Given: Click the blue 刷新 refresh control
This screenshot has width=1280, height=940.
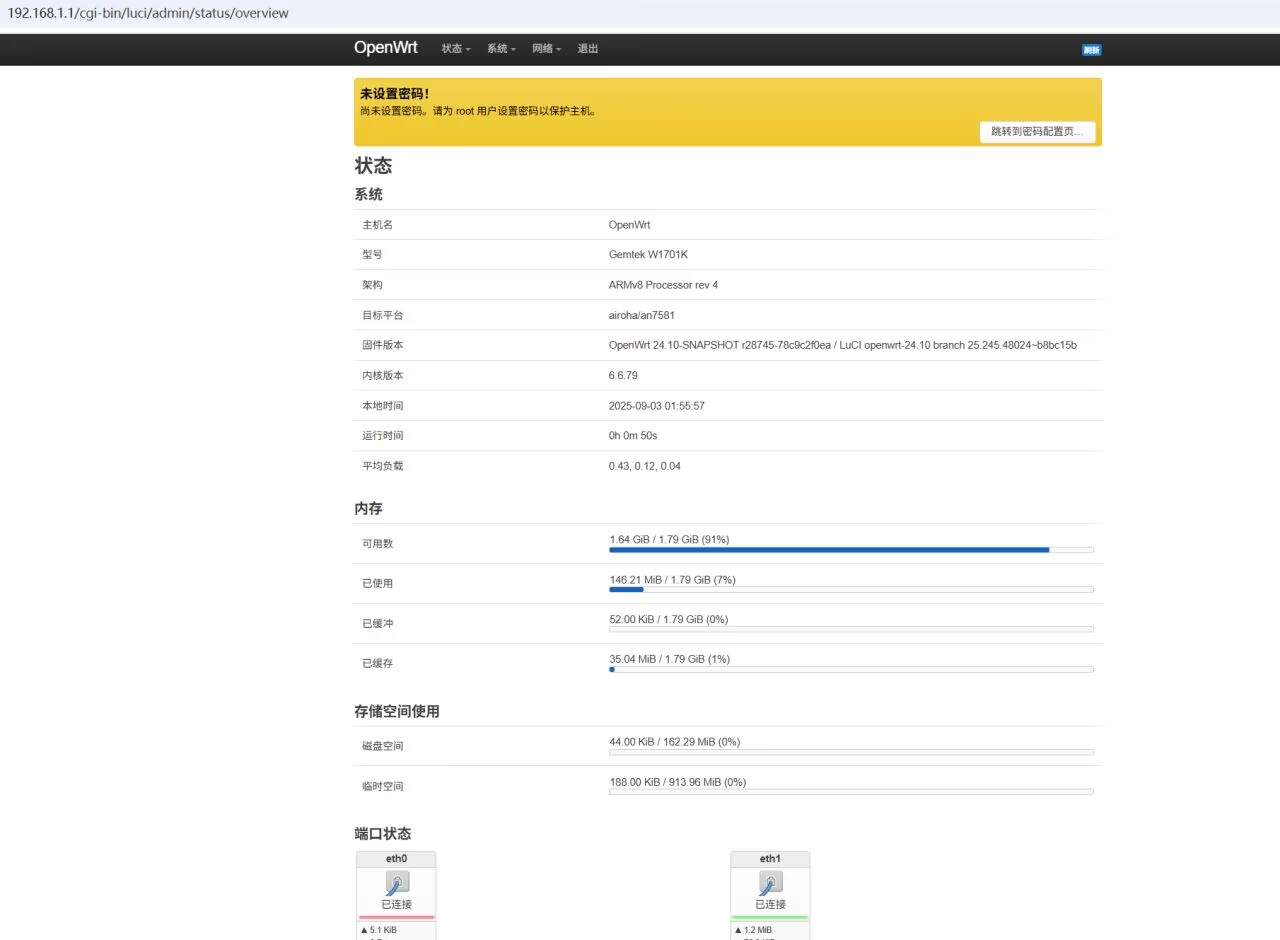Looking at the screenshot, I should click(1090, 49).
